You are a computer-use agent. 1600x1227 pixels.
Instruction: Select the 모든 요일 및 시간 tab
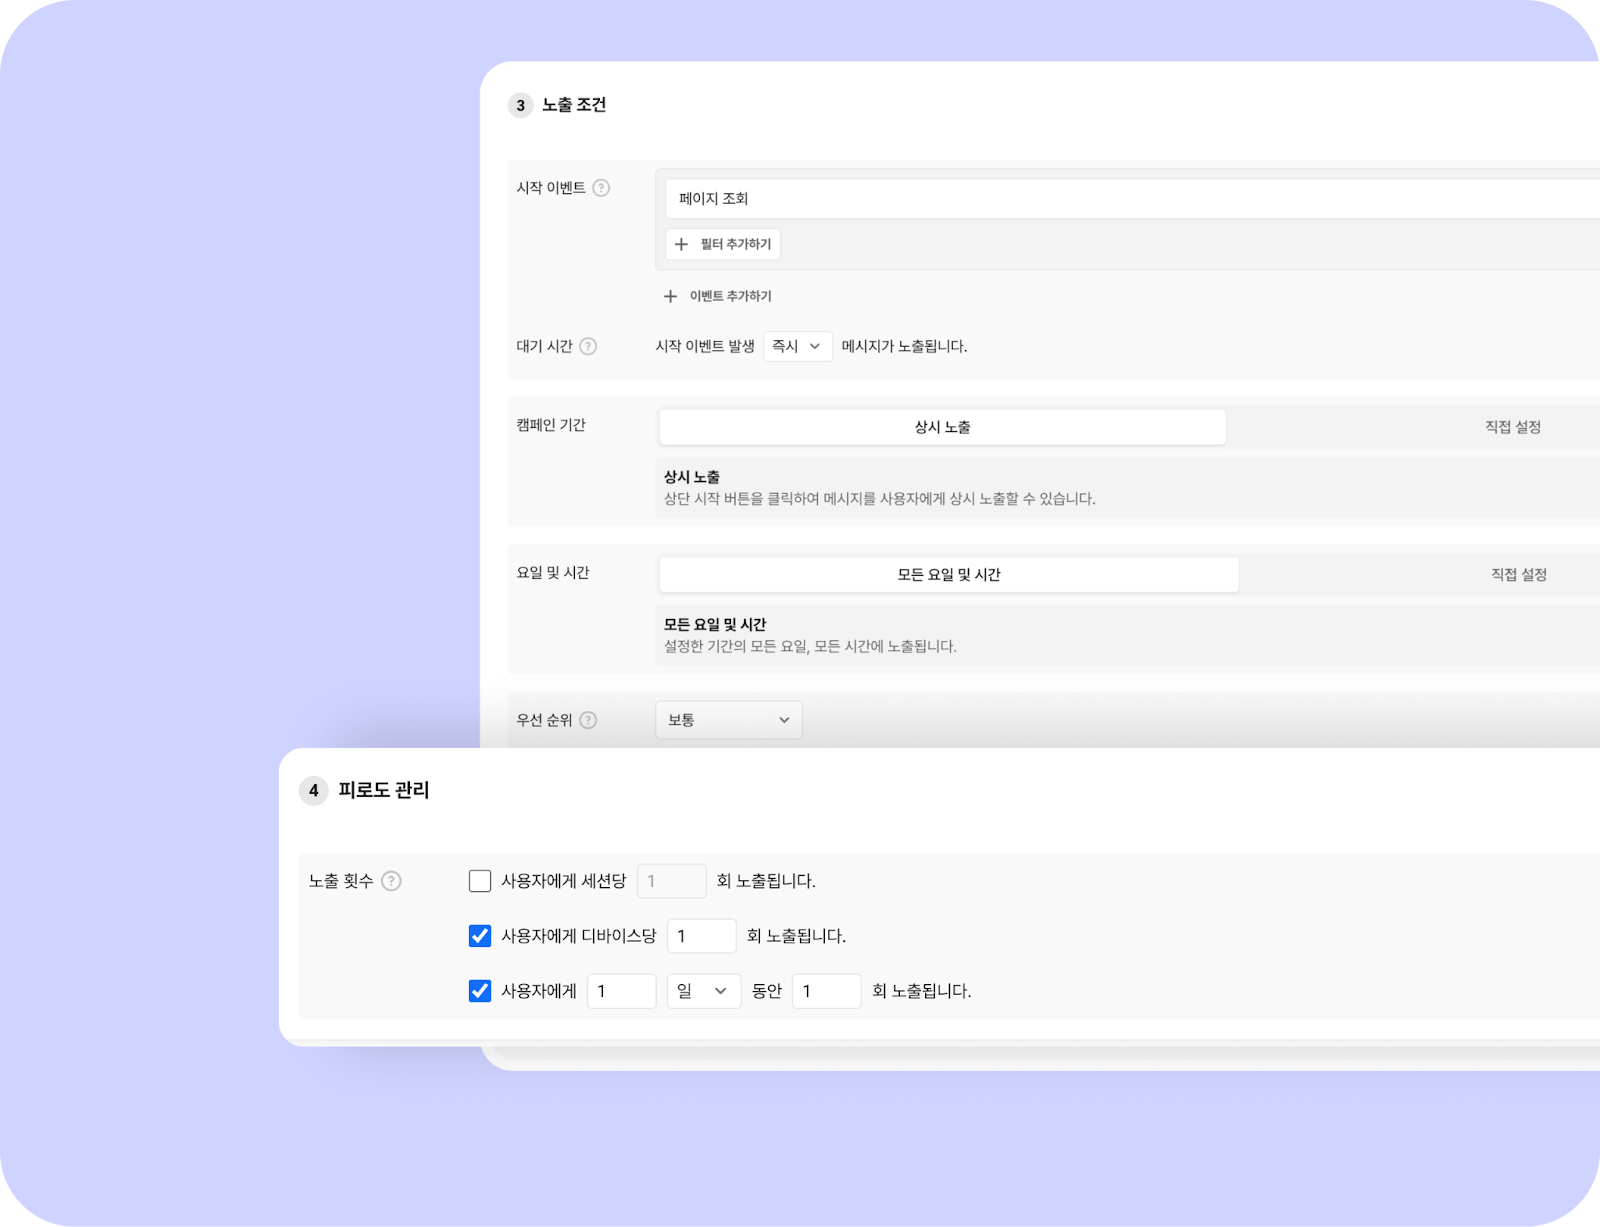(x=949, y=575)
